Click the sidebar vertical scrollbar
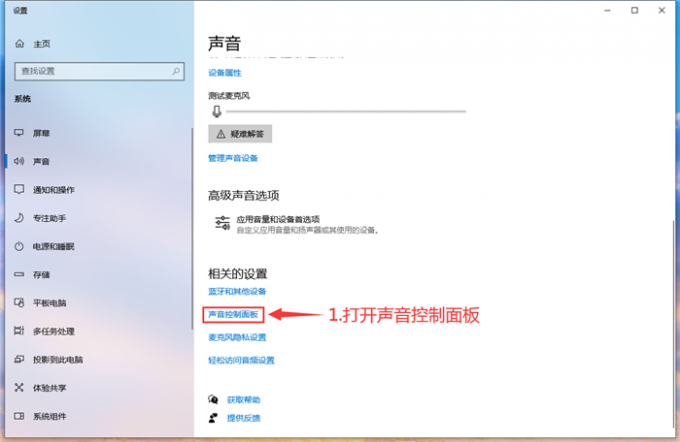Image resolution: width=680 pixels, height=442 pixels. pyautogui.click(x=192, y=229)
